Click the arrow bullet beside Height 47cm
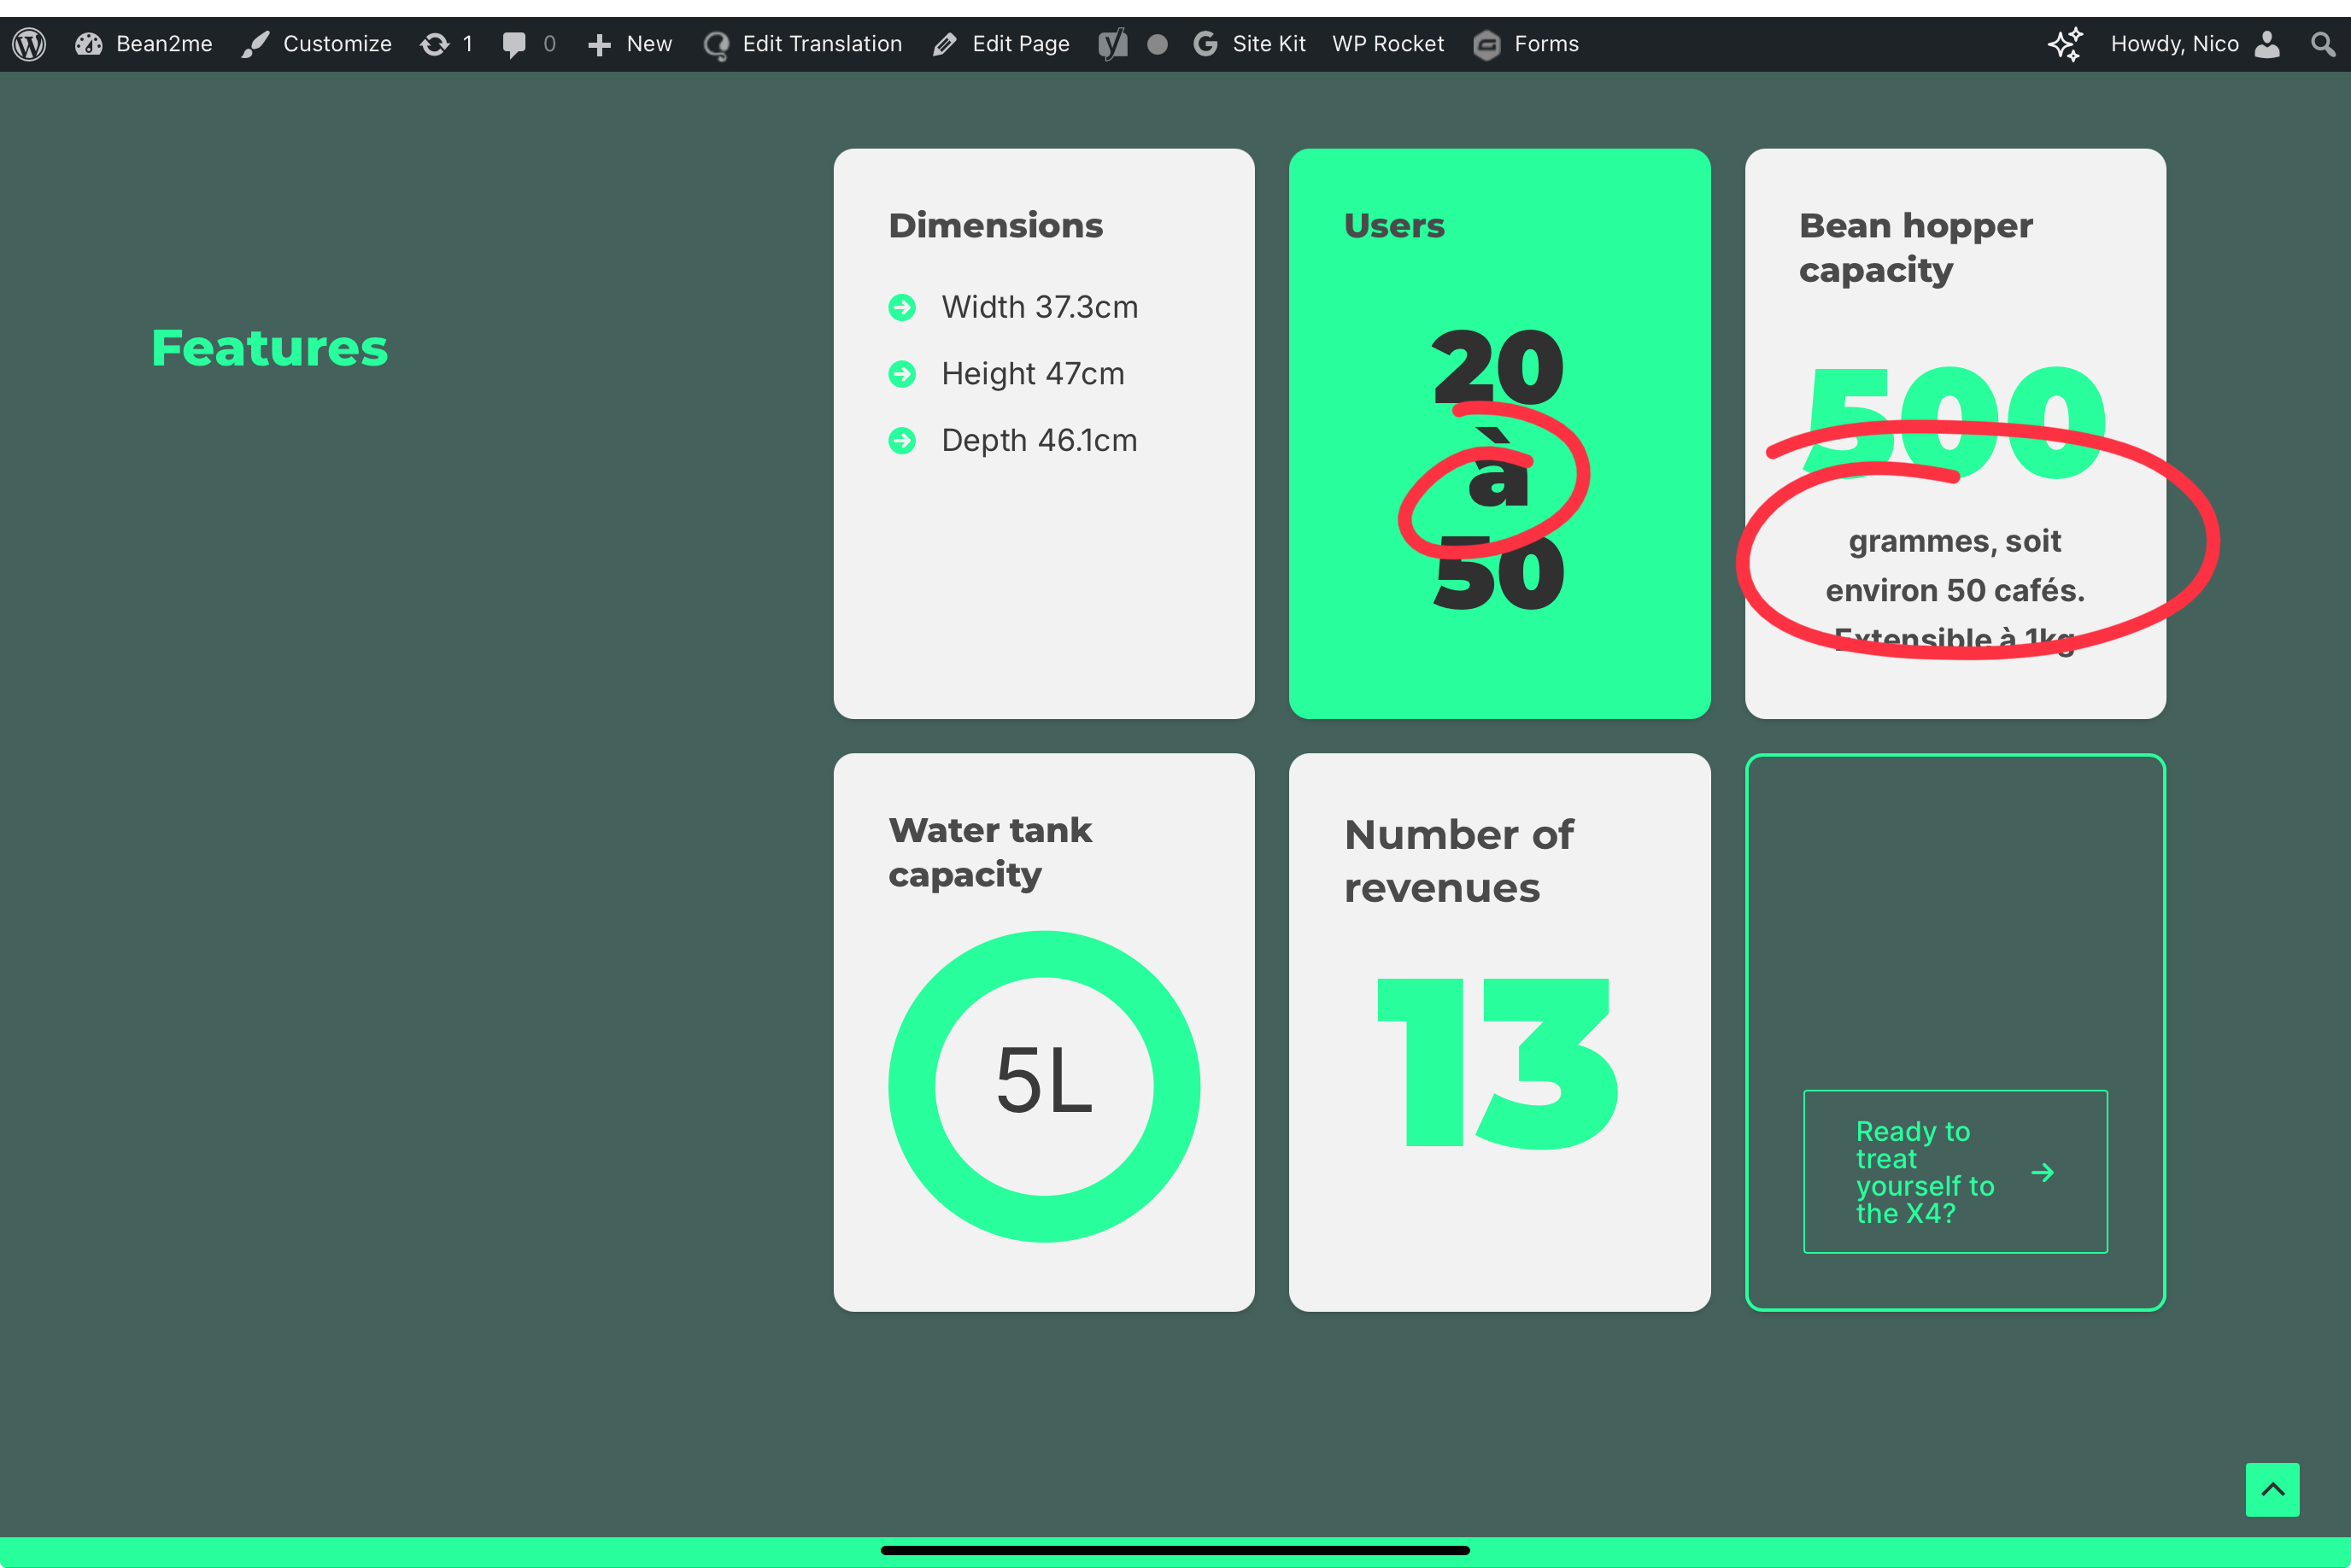Screen dimensions: 2351x1568 [x=902, y=374]
